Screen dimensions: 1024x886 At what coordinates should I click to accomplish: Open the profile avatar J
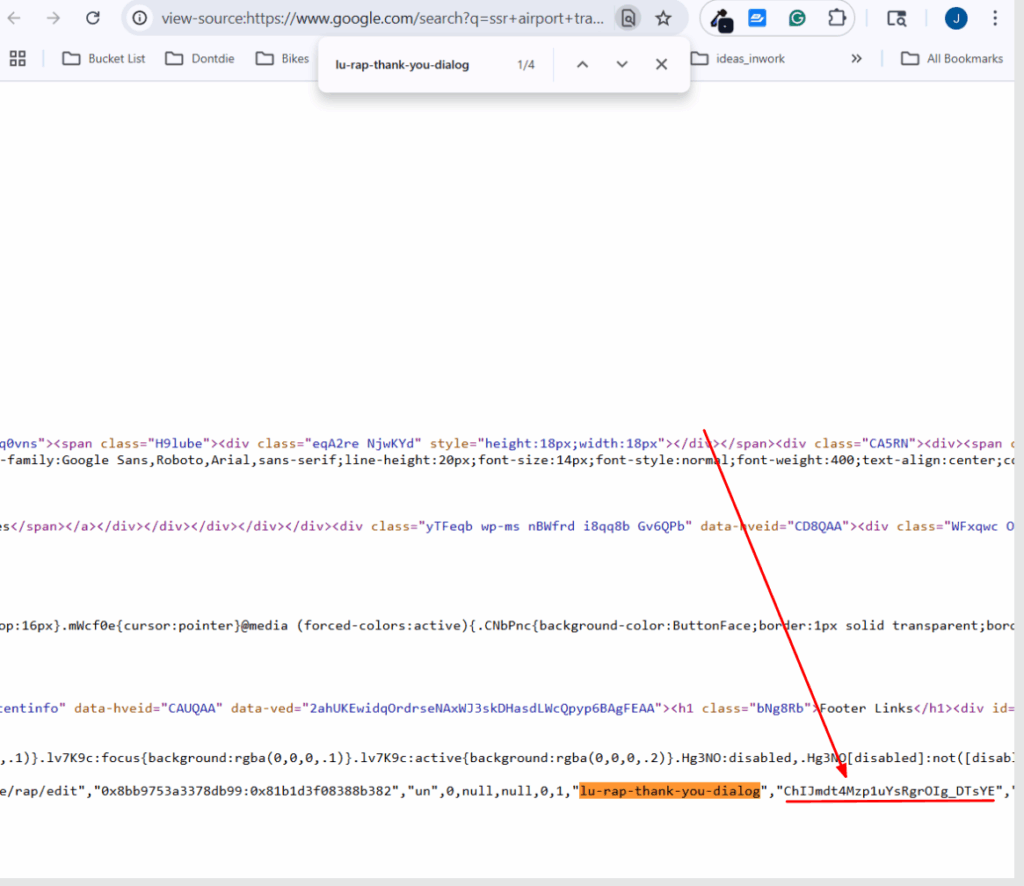[956, 18]
